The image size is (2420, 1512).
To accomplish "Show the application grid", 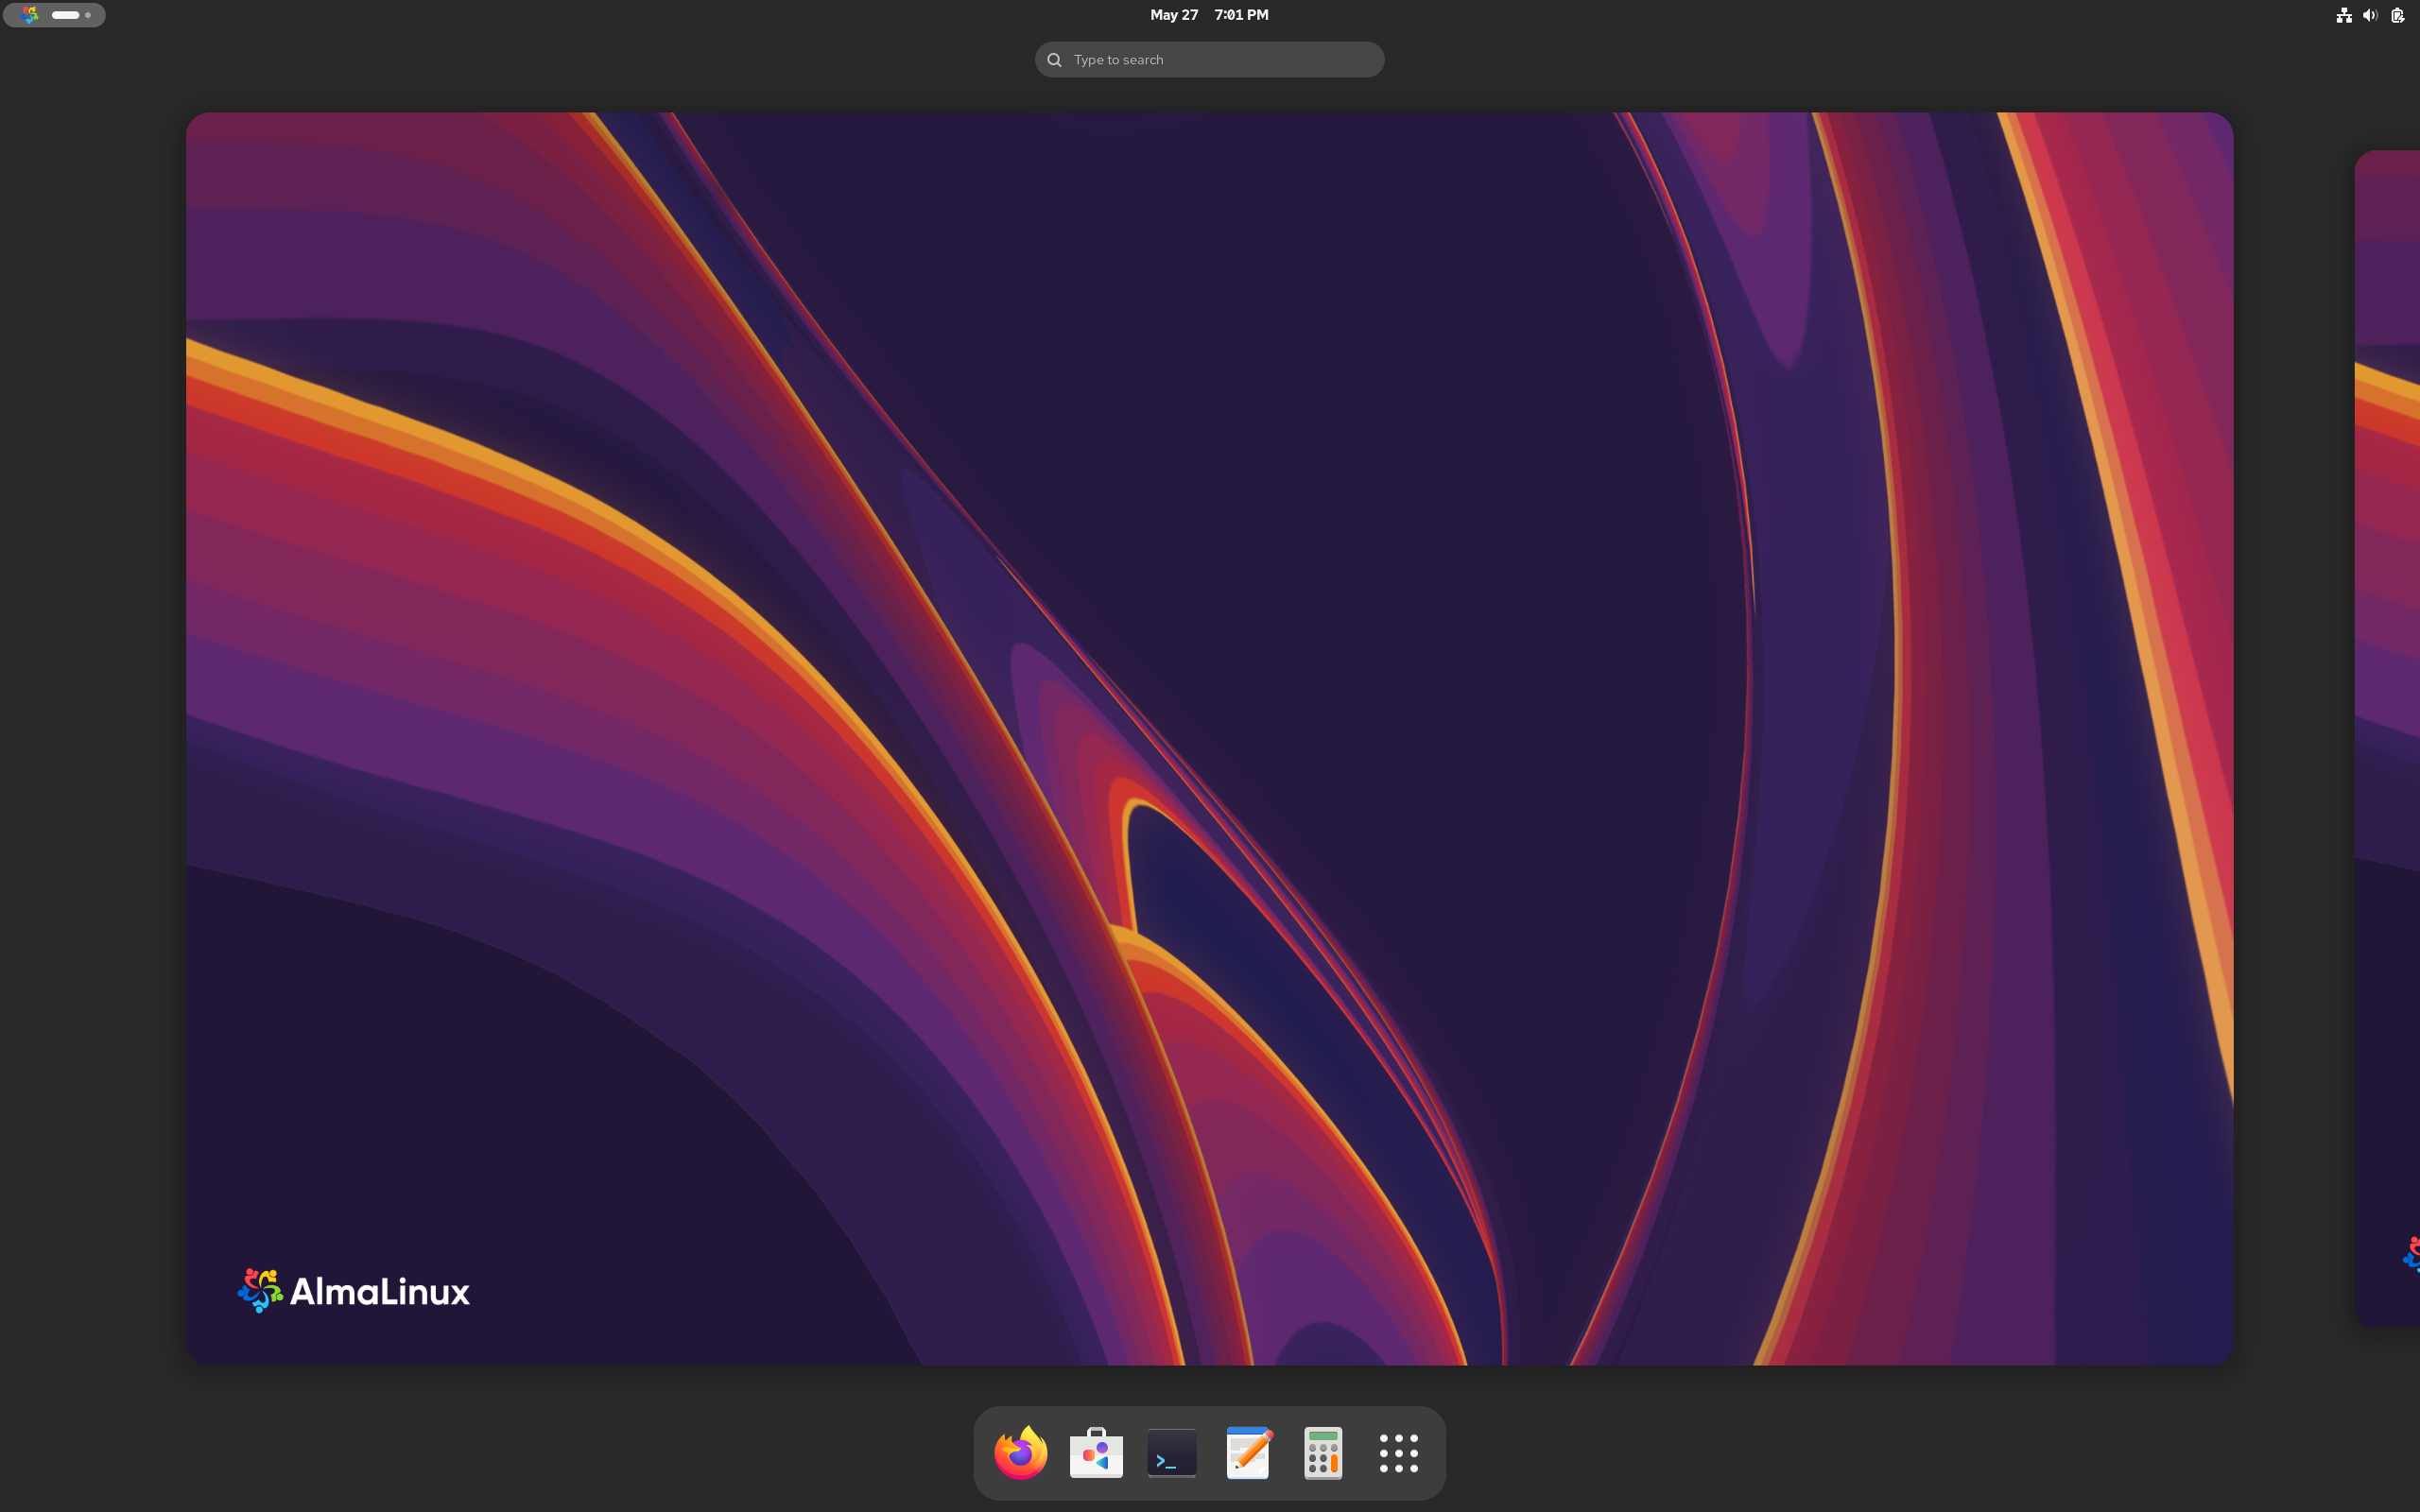I will (x=1398, y=1452).
